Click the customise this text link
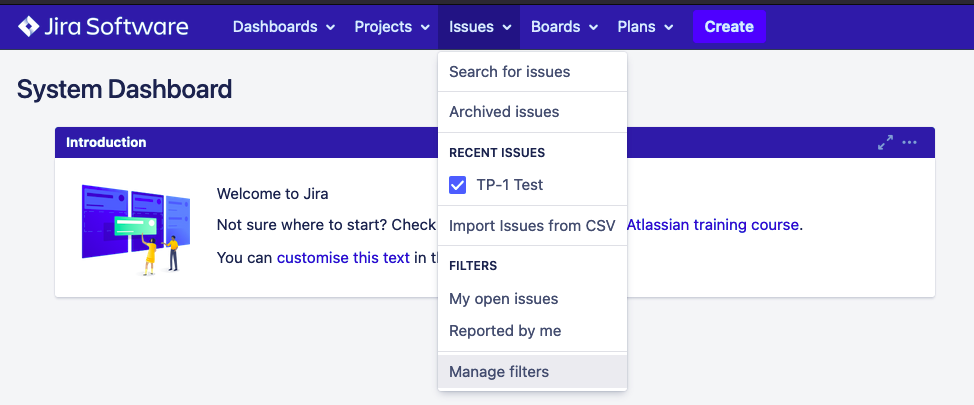The height and width of the screenshot is (405, 974). click(x=343, y=258)
